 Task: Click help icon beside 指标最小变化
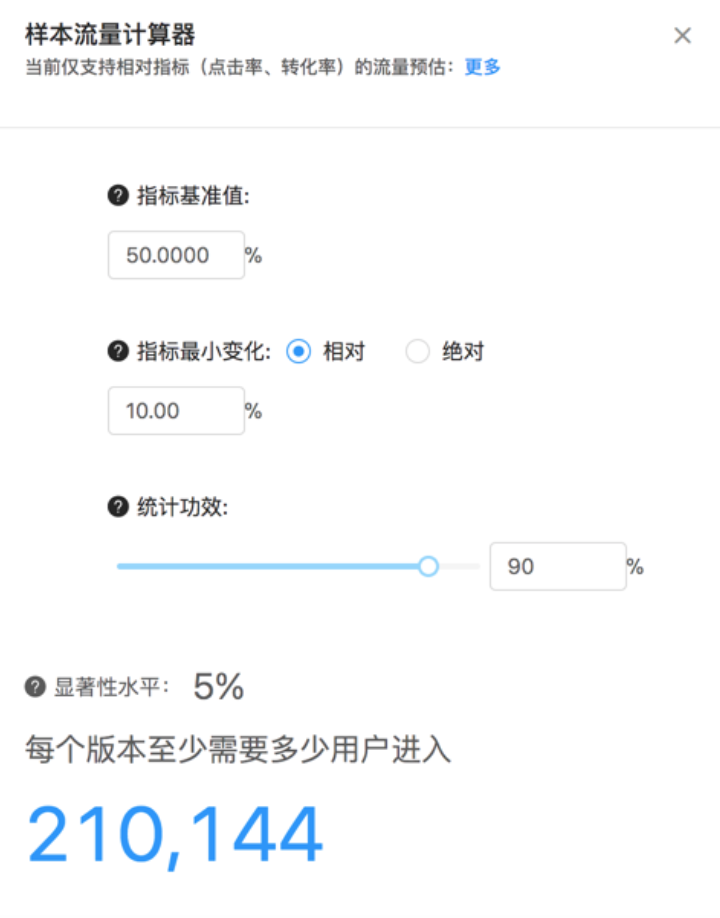point(118,351)
